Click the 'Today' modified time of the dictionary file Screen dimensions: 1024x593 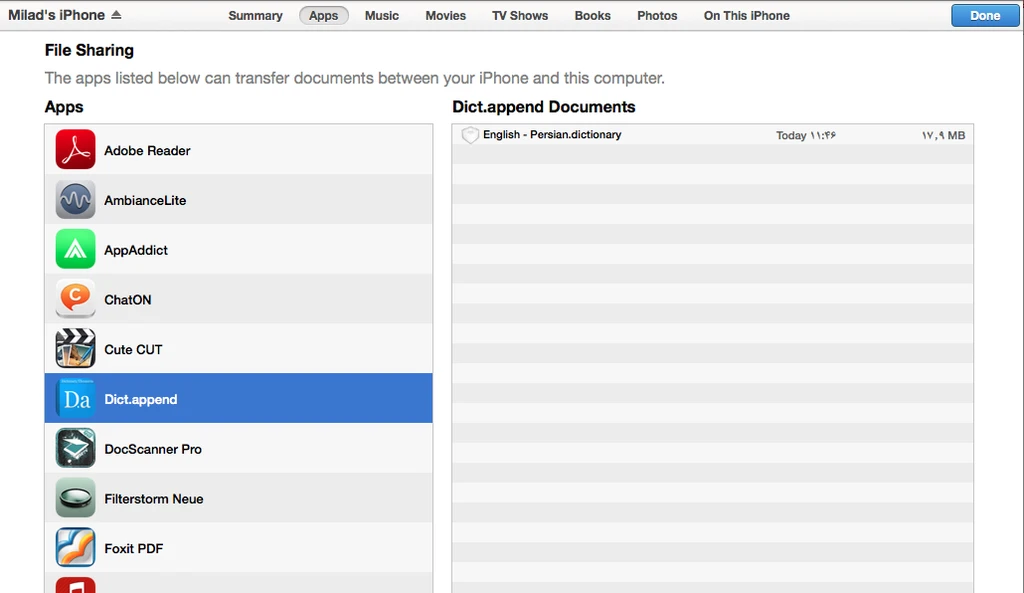pyautogui.click(x=806, y=135)
